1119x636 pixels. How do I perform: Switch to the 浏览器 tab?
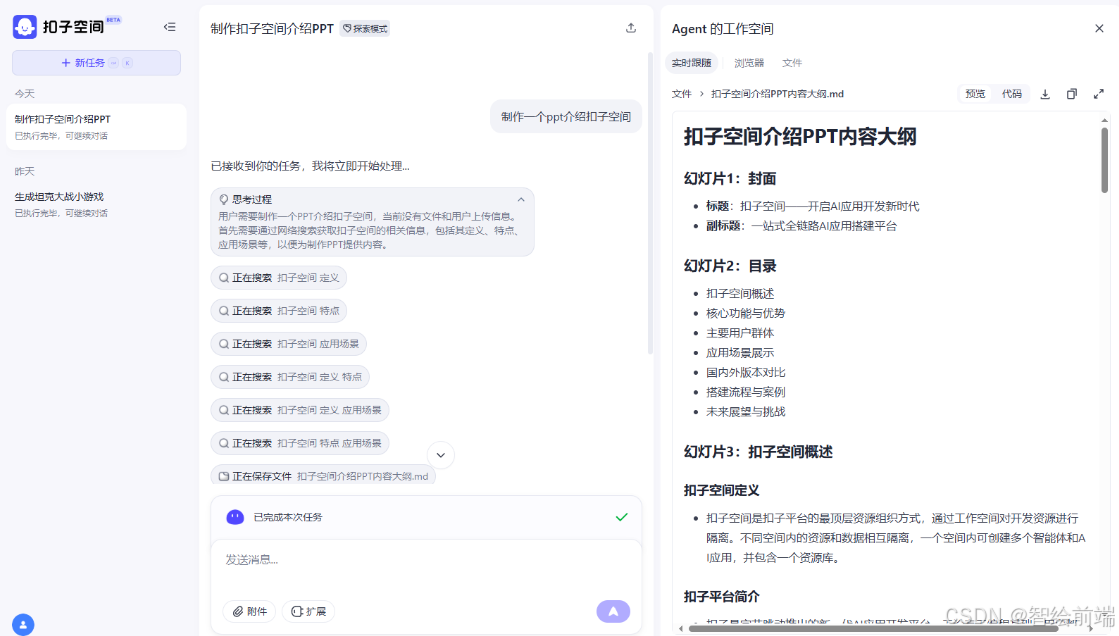749,63
